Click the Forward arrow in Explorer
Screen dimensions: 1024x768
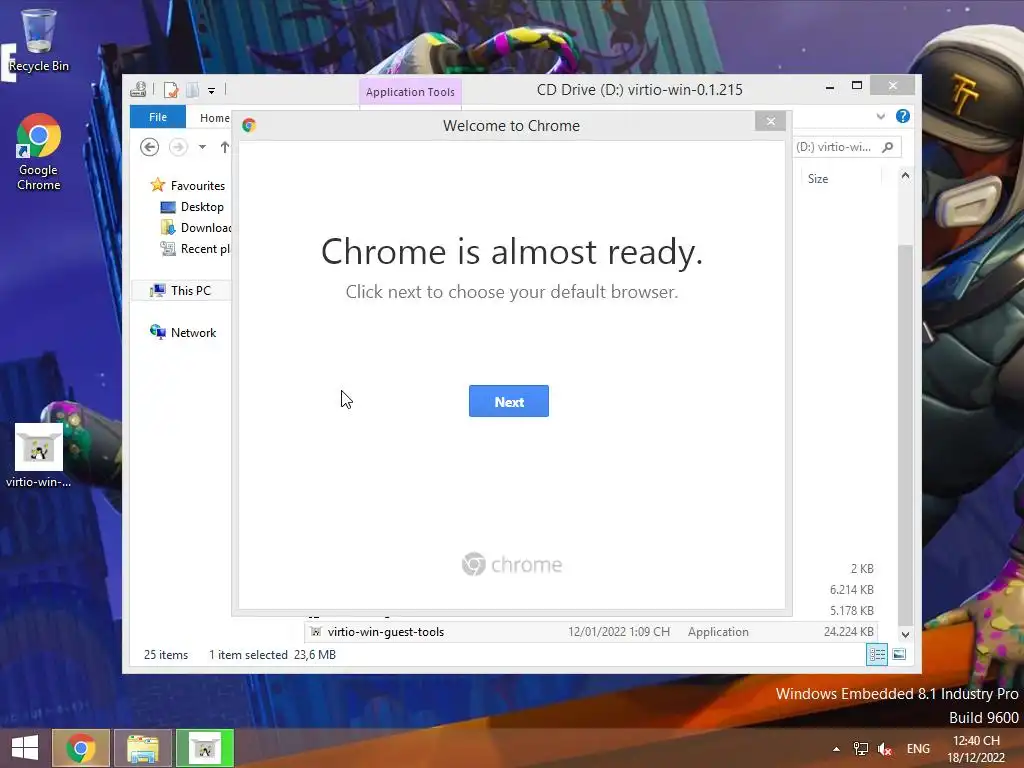tap(178, 147)
